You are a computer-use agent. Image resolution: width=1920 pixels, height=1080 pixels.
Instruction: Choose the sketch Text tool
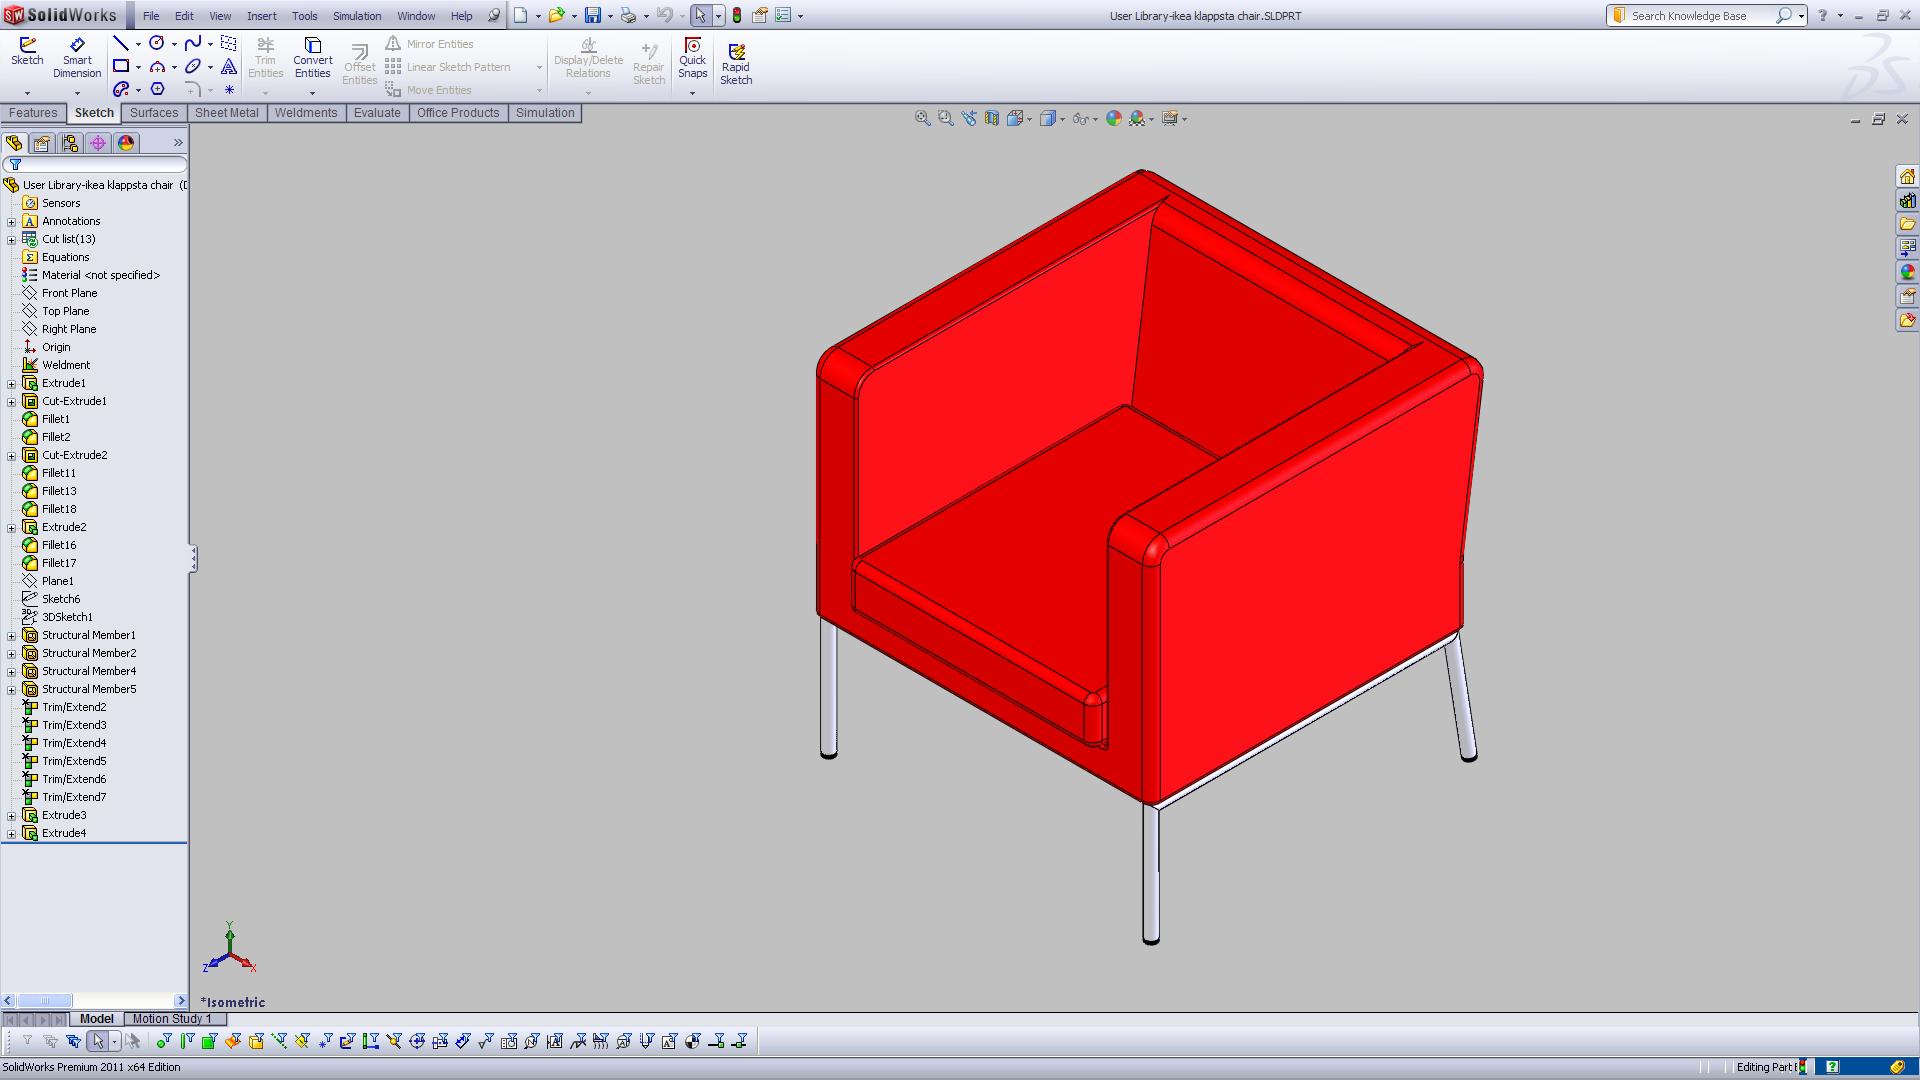point(229,66)
